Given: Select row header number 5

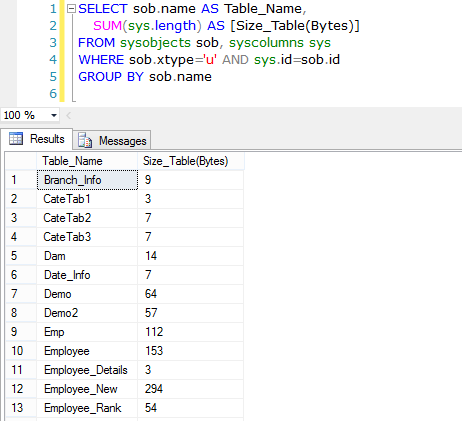Looking at the screenshot, I should (x=21, y=256).
